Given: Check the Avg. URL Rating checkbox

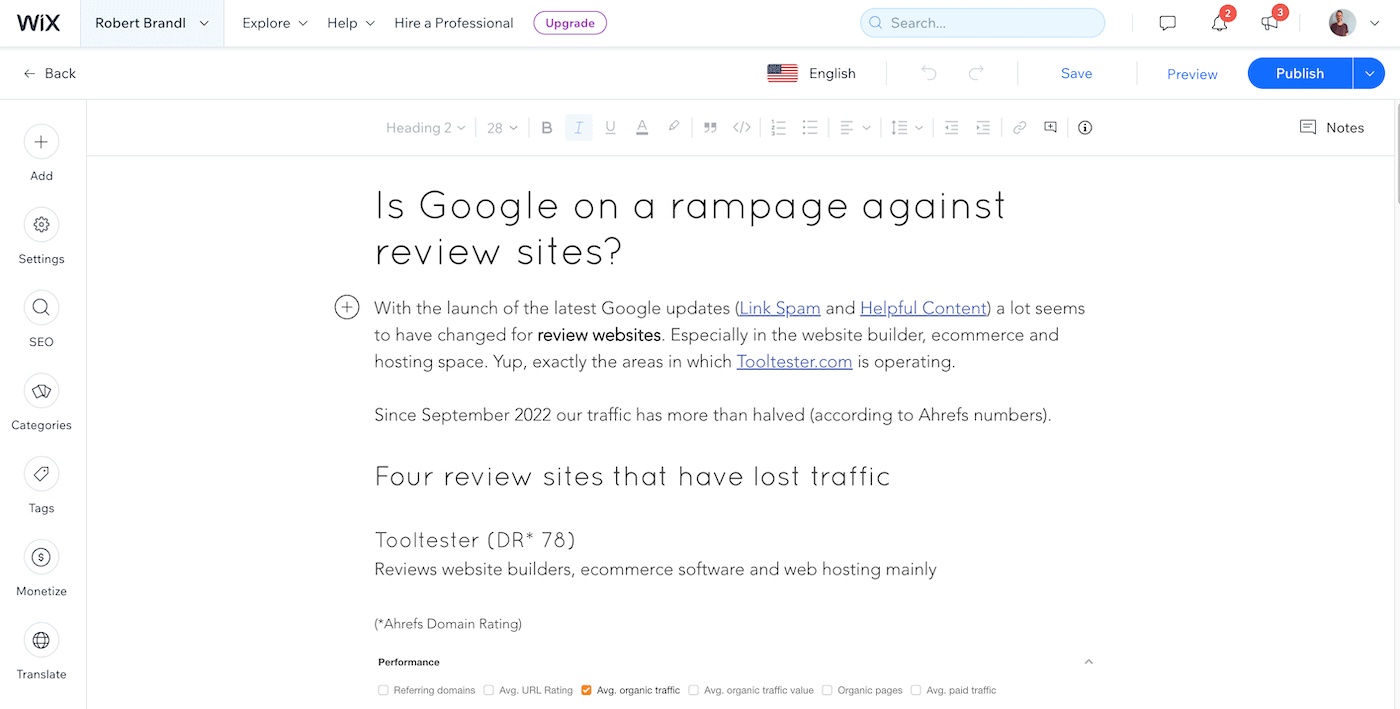Looking at the screenshot, I should (x=489, y=690).
